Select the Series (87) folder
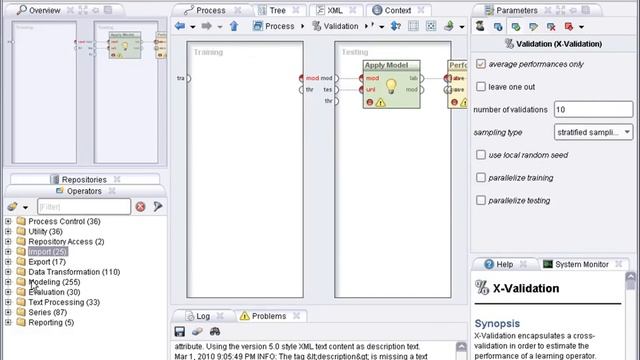Screen dimensions: 640x360 click(x=47, y=312)
